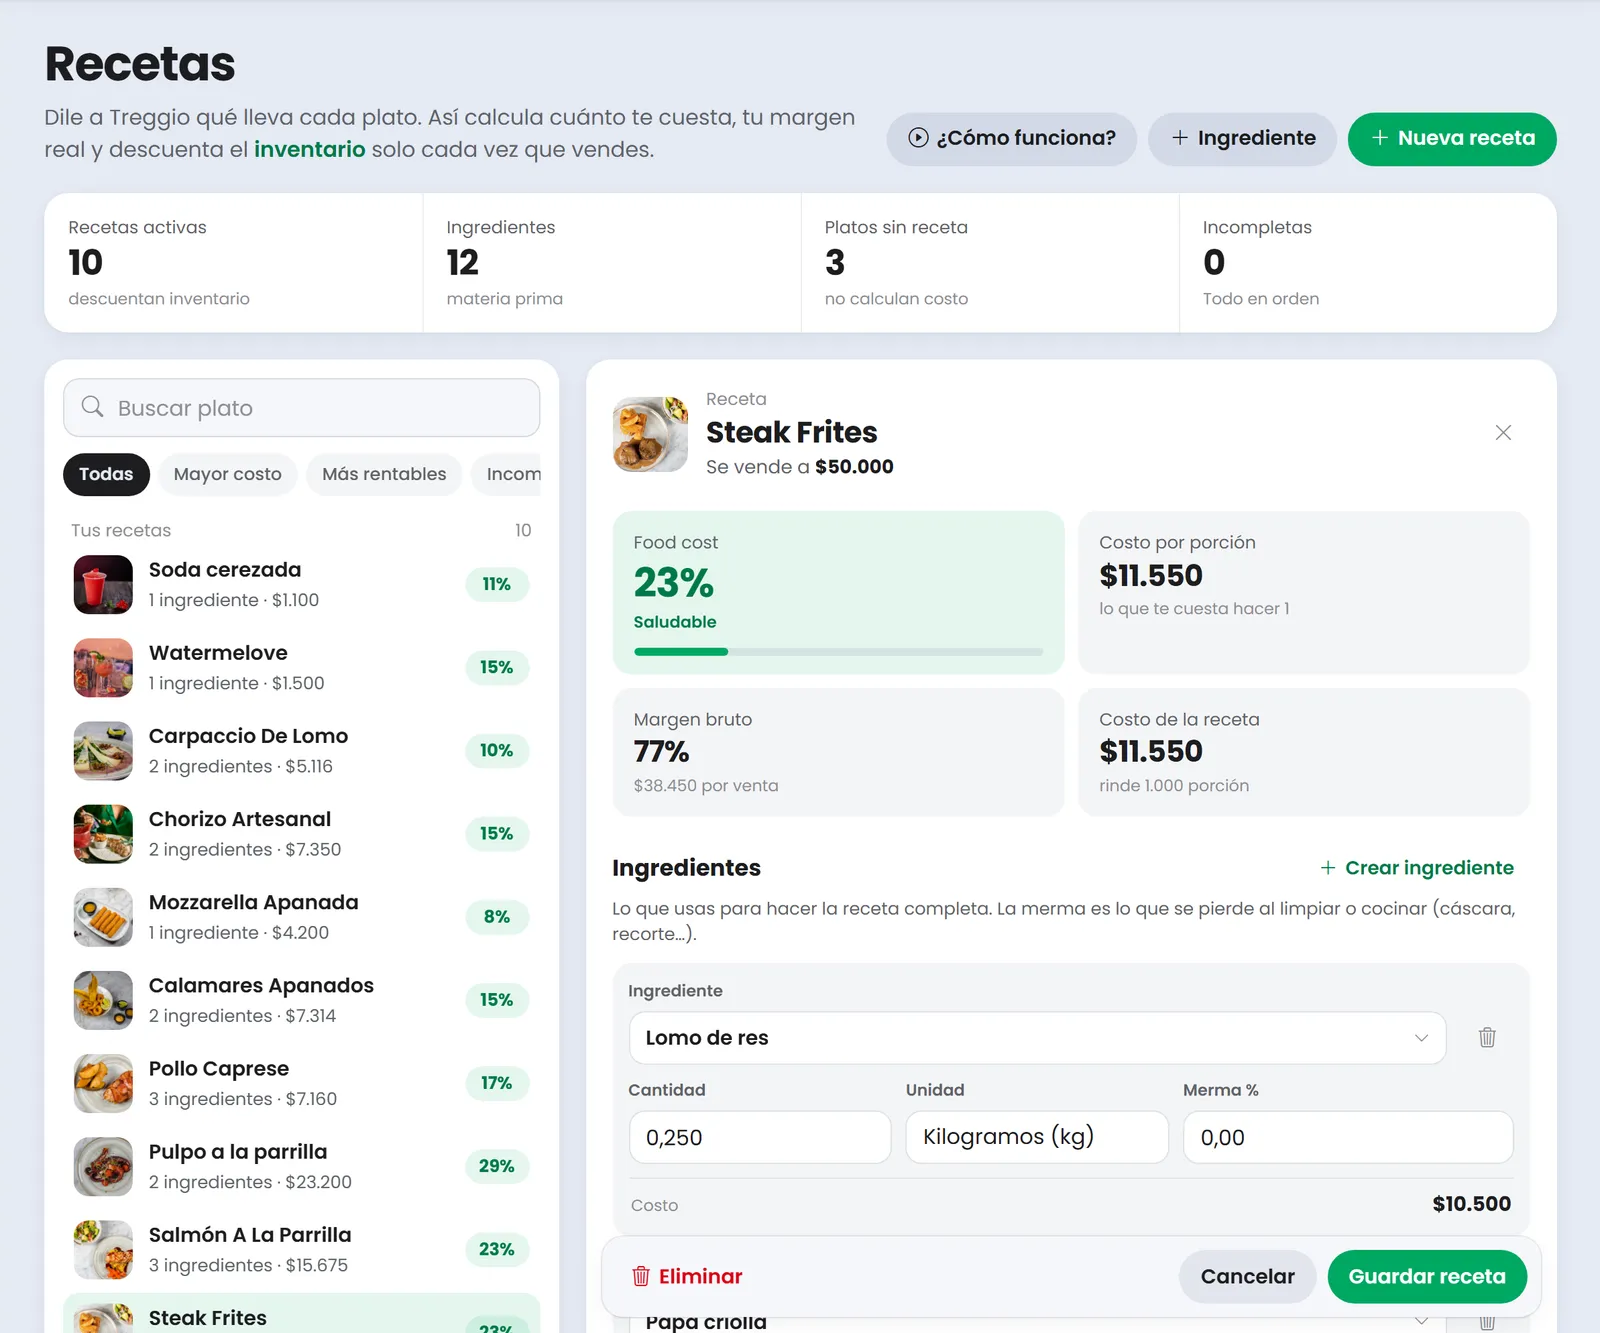Click the magnifier icon in the search box
Image resolution: width=1600 pixels, height=1333 pixels.
click(93, 407)
